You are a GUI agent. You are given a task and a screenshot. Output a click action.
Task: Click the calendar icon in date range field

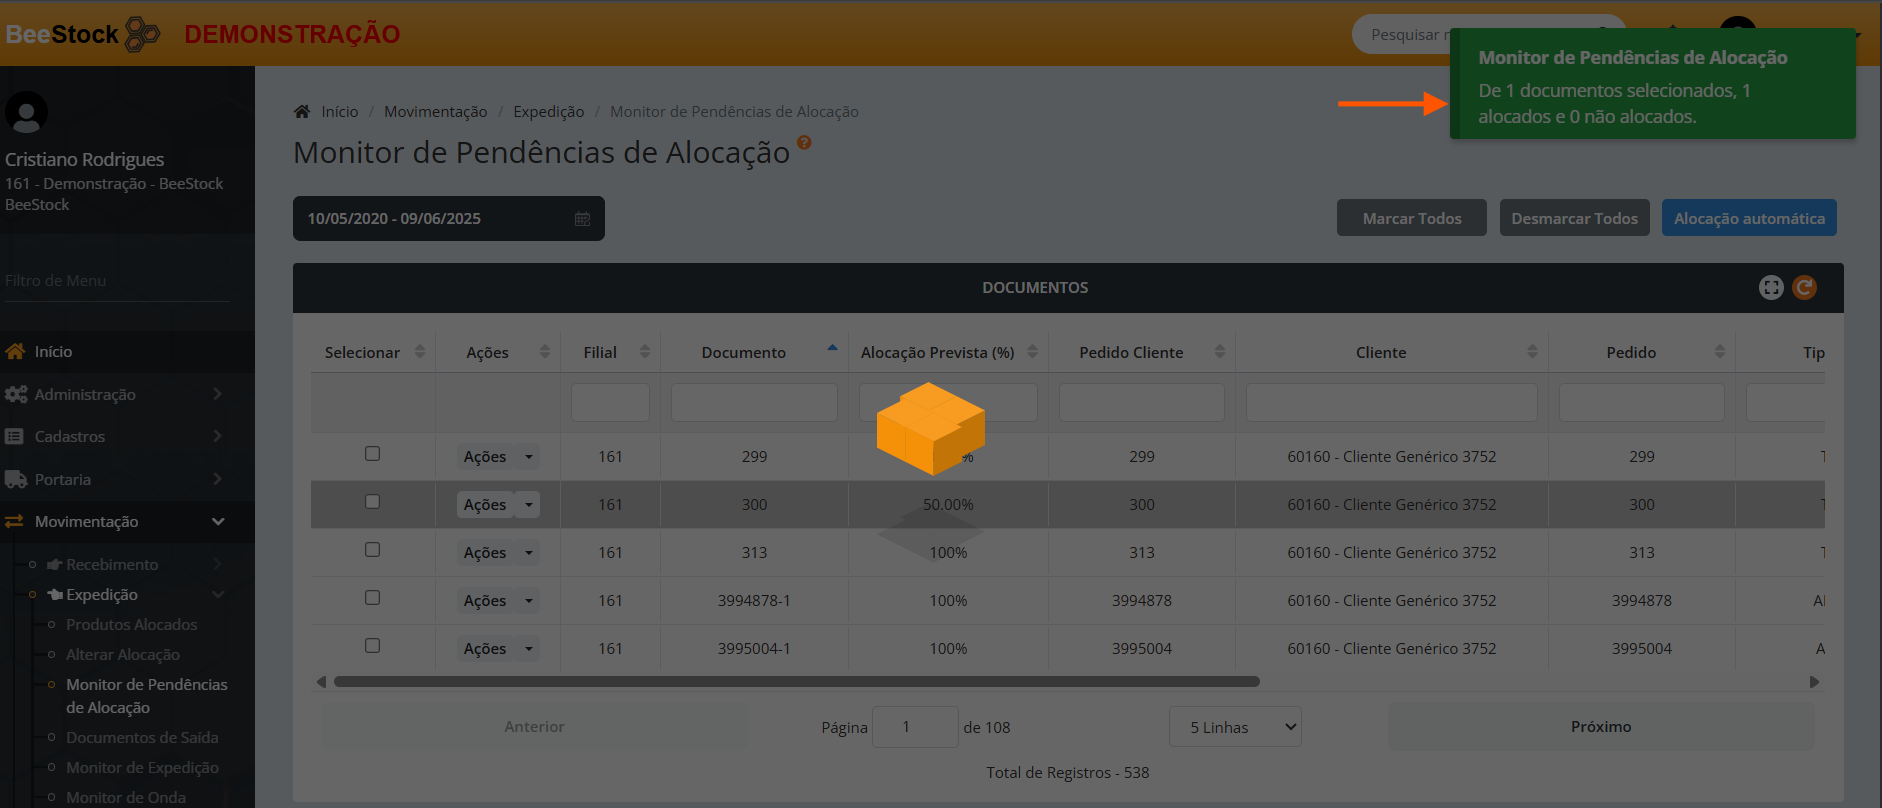[x=582, y=219]
